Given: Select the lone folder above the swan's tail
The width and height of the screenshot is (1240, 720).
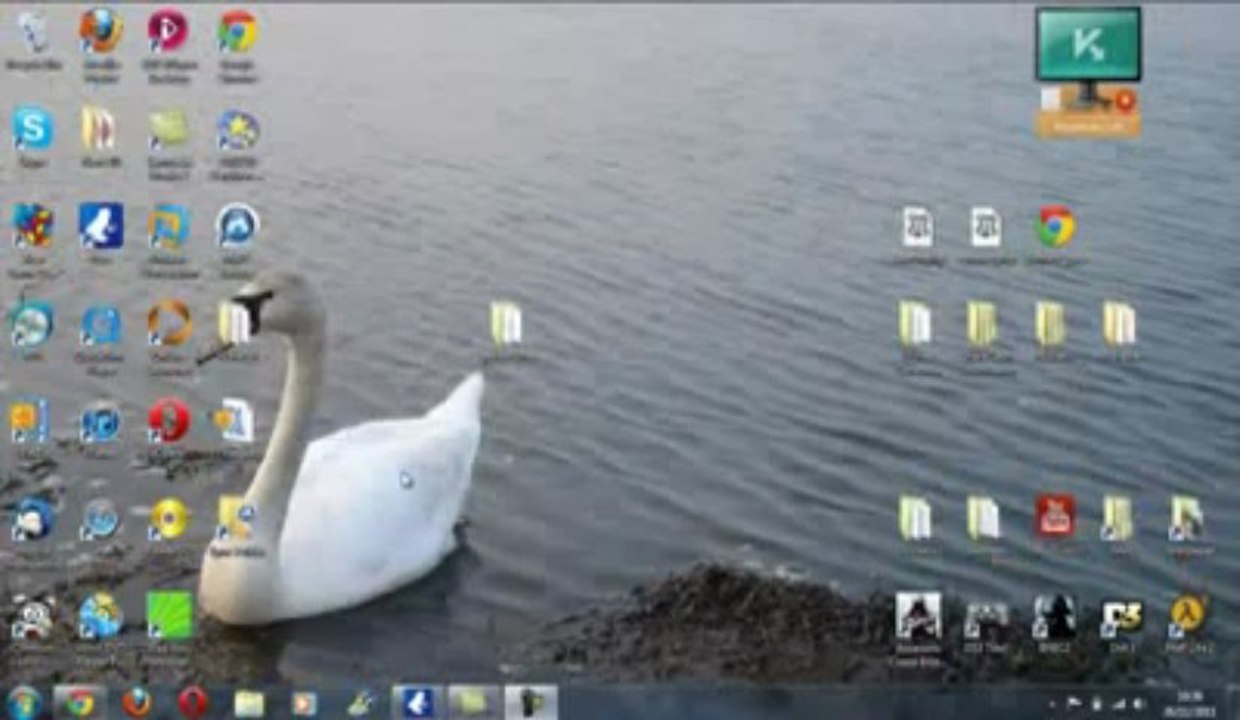Looking at the screenshot, I should (x=506, y=324).
